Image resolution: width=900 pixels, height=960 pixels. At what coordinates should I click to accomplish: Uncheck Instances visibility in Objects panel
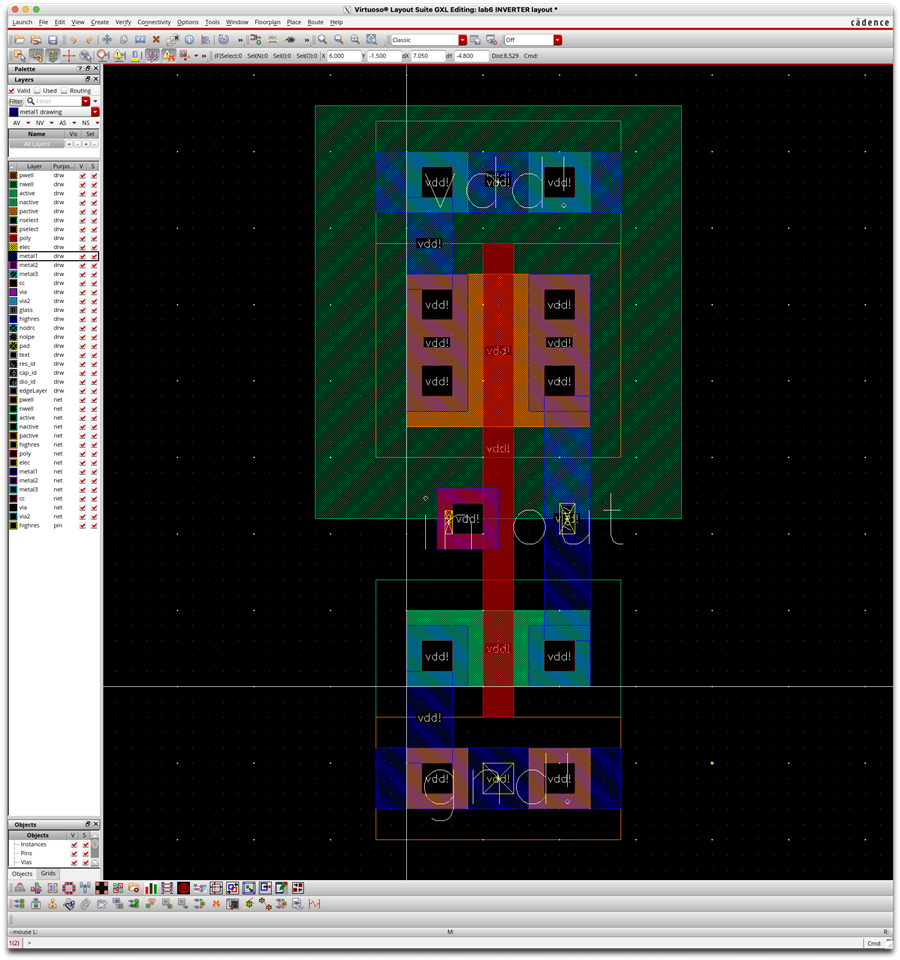coord(73,844)
